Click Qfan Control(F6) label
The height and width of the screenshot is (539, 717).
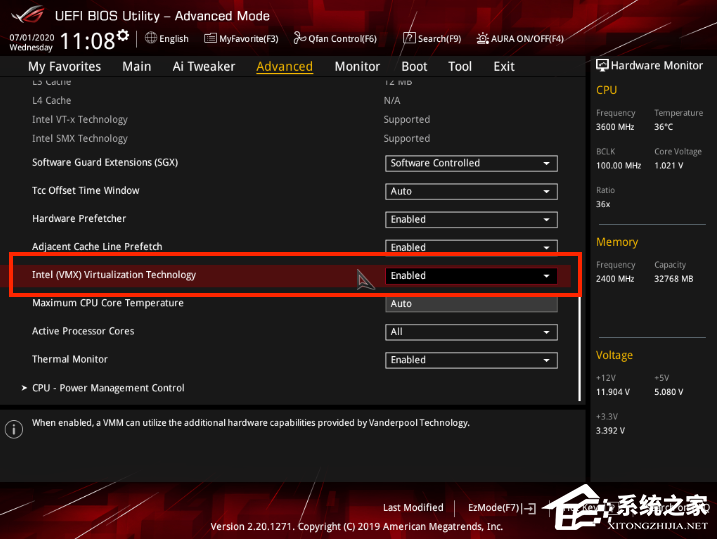tap(342, 39)
